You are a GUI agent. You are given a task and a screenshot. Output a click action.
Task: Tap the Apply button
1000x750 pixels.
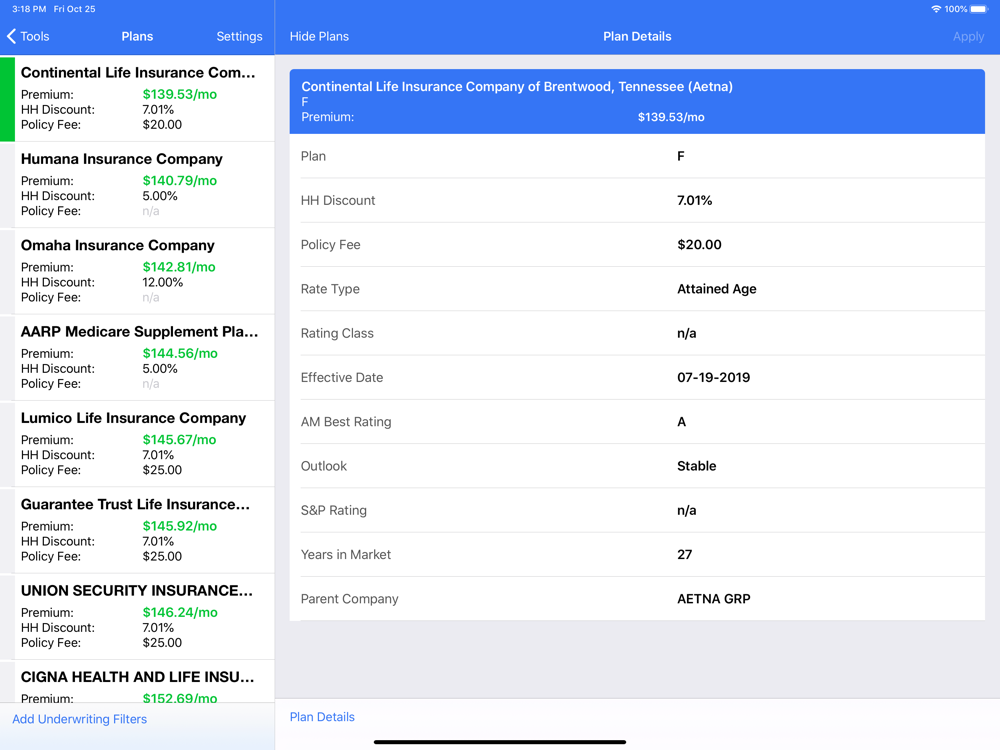(x=968, y=36)
